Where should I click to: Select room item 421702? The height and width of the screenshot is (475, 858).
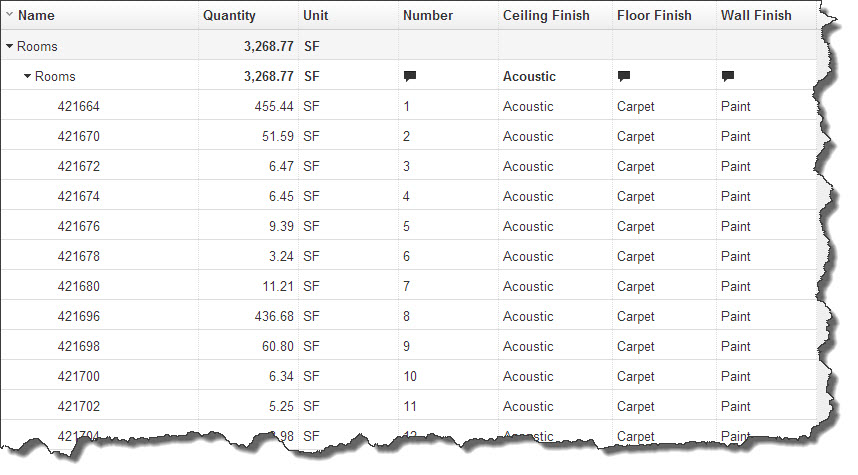(x=79, y=406)
